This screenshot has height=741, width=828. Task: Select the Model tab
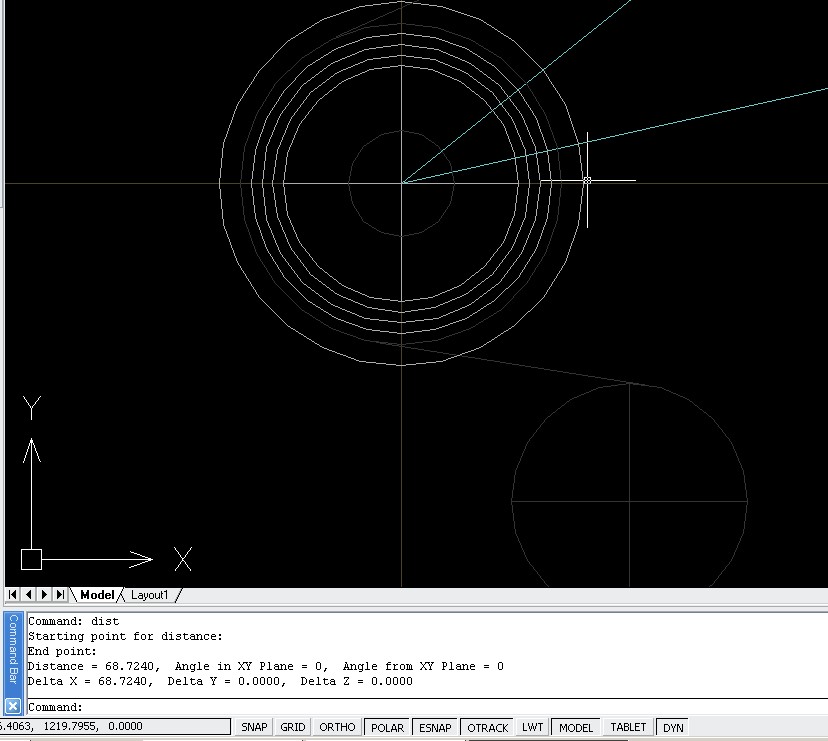coord(97,595)
